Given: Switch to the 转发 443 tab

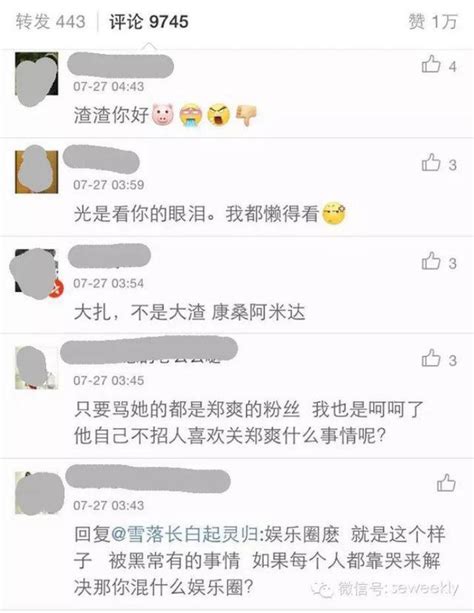Looking at the screenshot, I should pyautogui.click(x=50, y=22).
